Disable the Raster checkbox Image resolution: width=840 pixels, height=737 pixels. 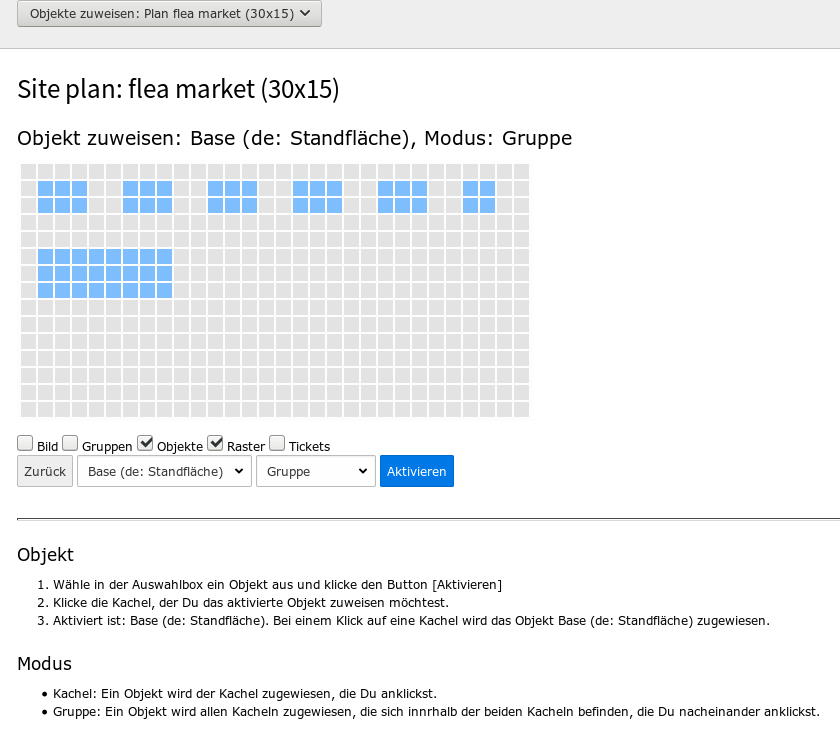[x=215, y=443]
